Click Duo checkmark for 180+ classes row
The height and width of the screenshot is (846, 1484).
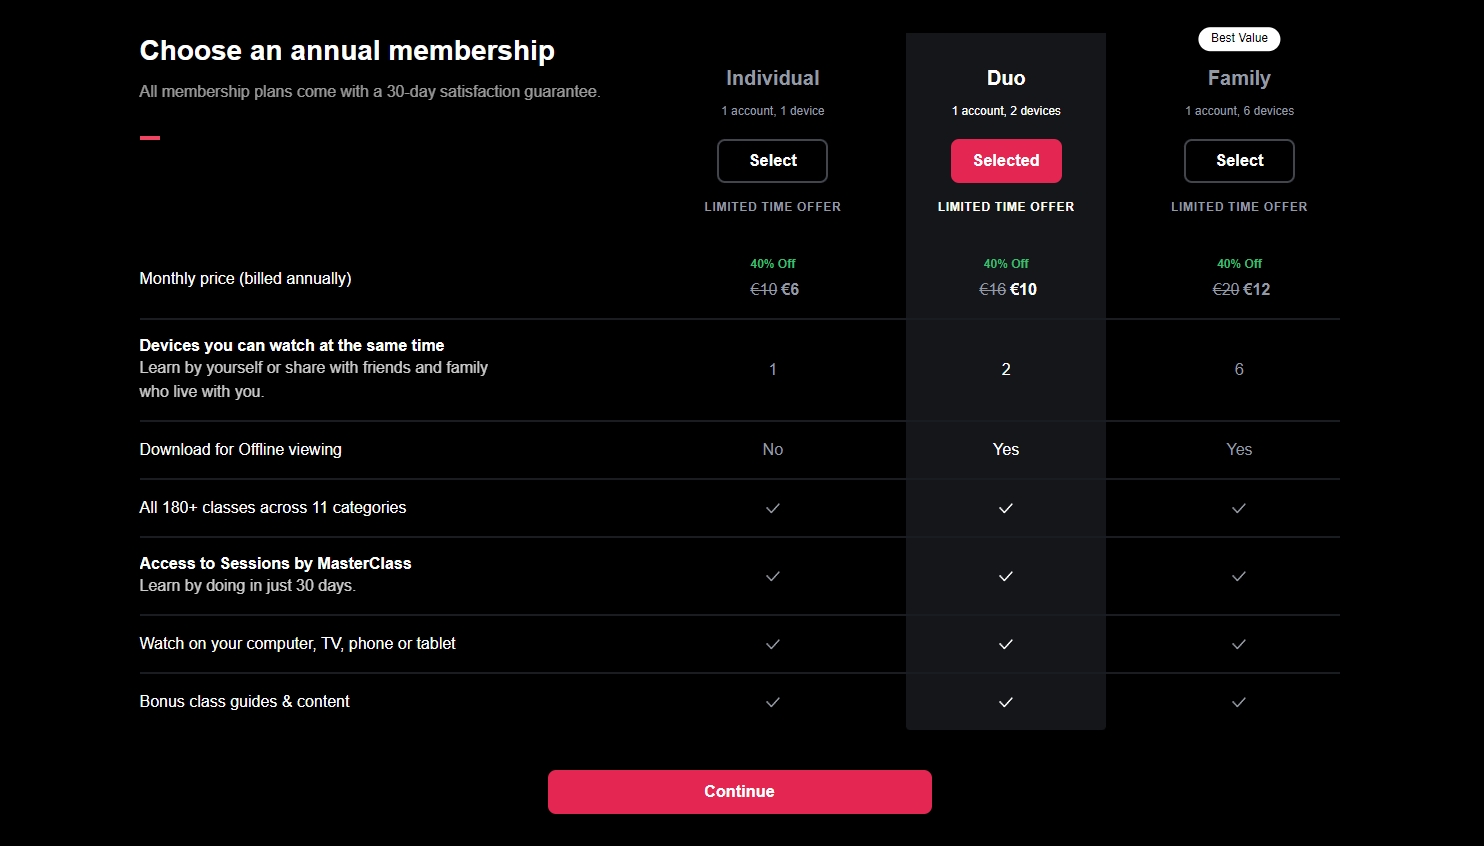coord(1006,508)
